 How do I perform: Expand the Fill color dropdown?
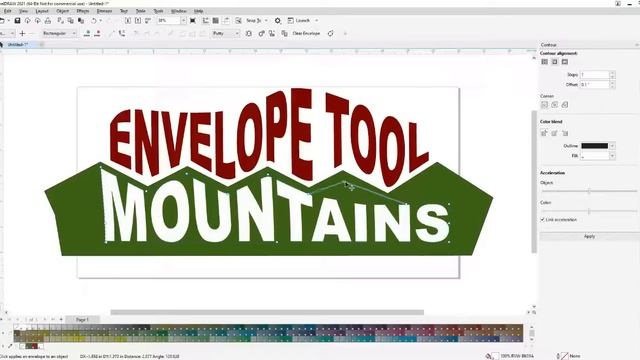612,156
